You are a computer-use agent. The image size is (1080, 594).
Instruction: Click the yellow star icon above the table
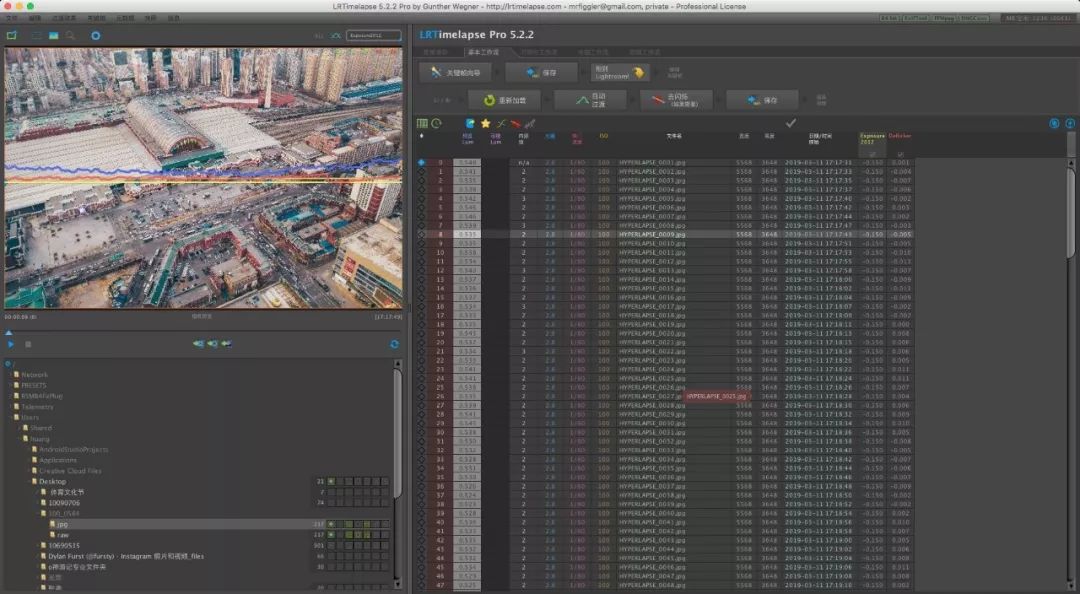tap(485, 124)
